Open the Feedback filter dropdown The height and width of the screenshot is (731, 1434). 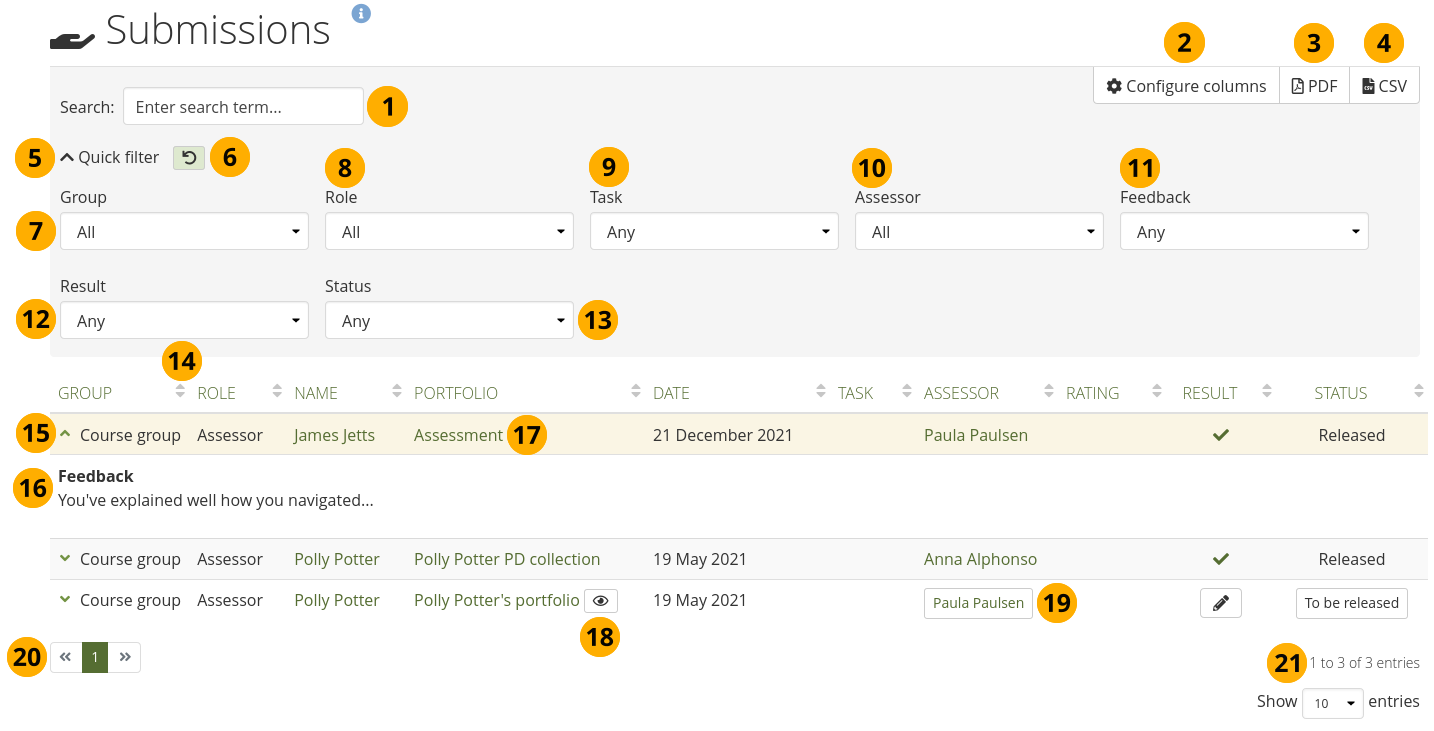pyautogui.click(x=1243, y=232)
